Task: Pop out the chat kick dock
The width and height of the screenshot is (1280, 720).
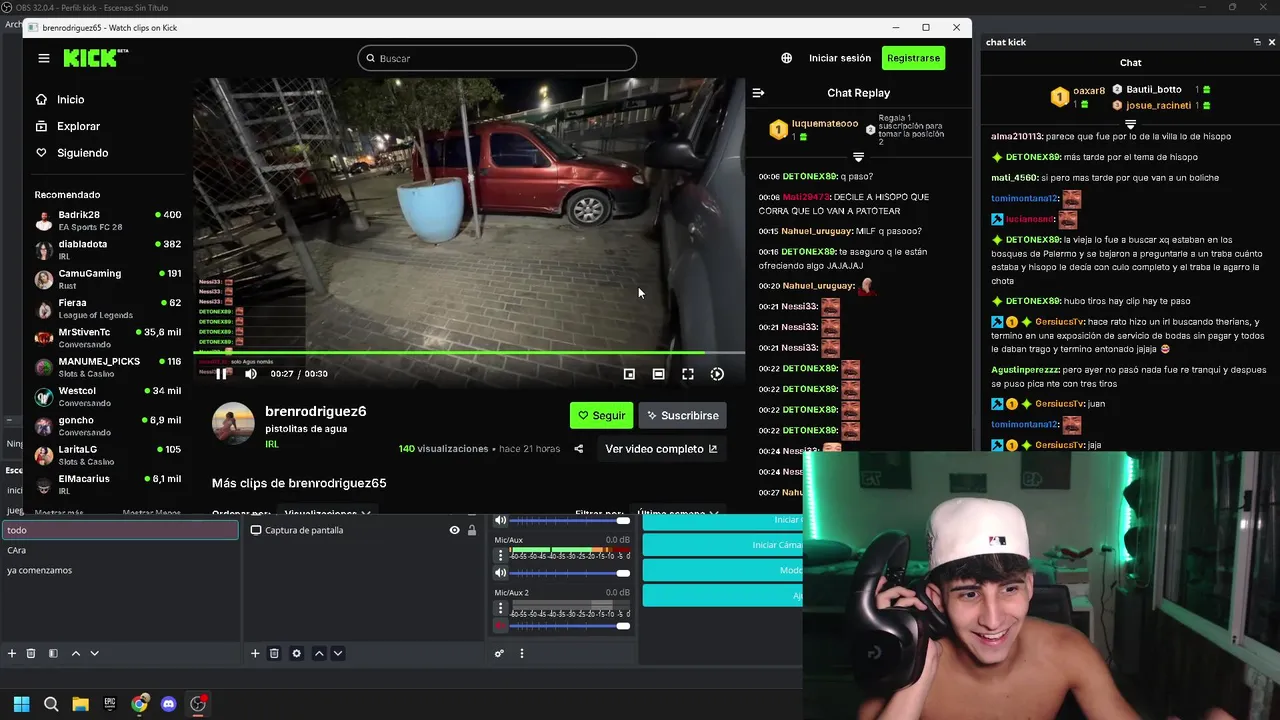Action: point(1257,42)
